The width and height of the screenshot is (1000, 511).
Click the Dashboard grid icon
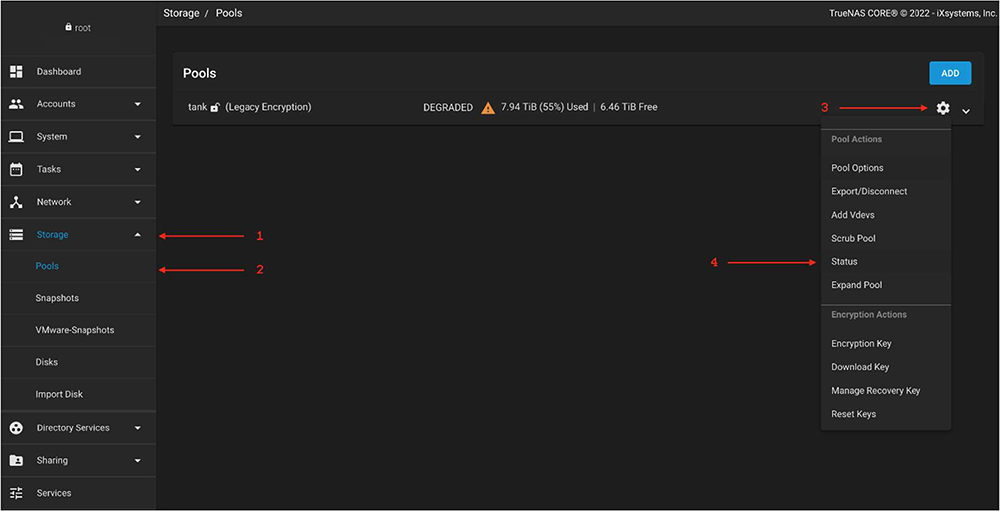pyautogui.click(x=16, y=72)
